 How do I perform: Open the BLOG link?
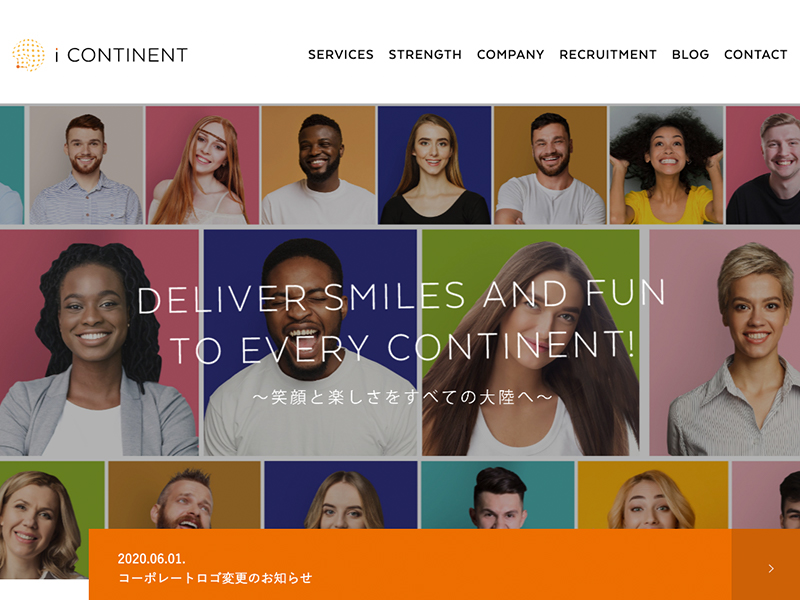pos(690,55)
